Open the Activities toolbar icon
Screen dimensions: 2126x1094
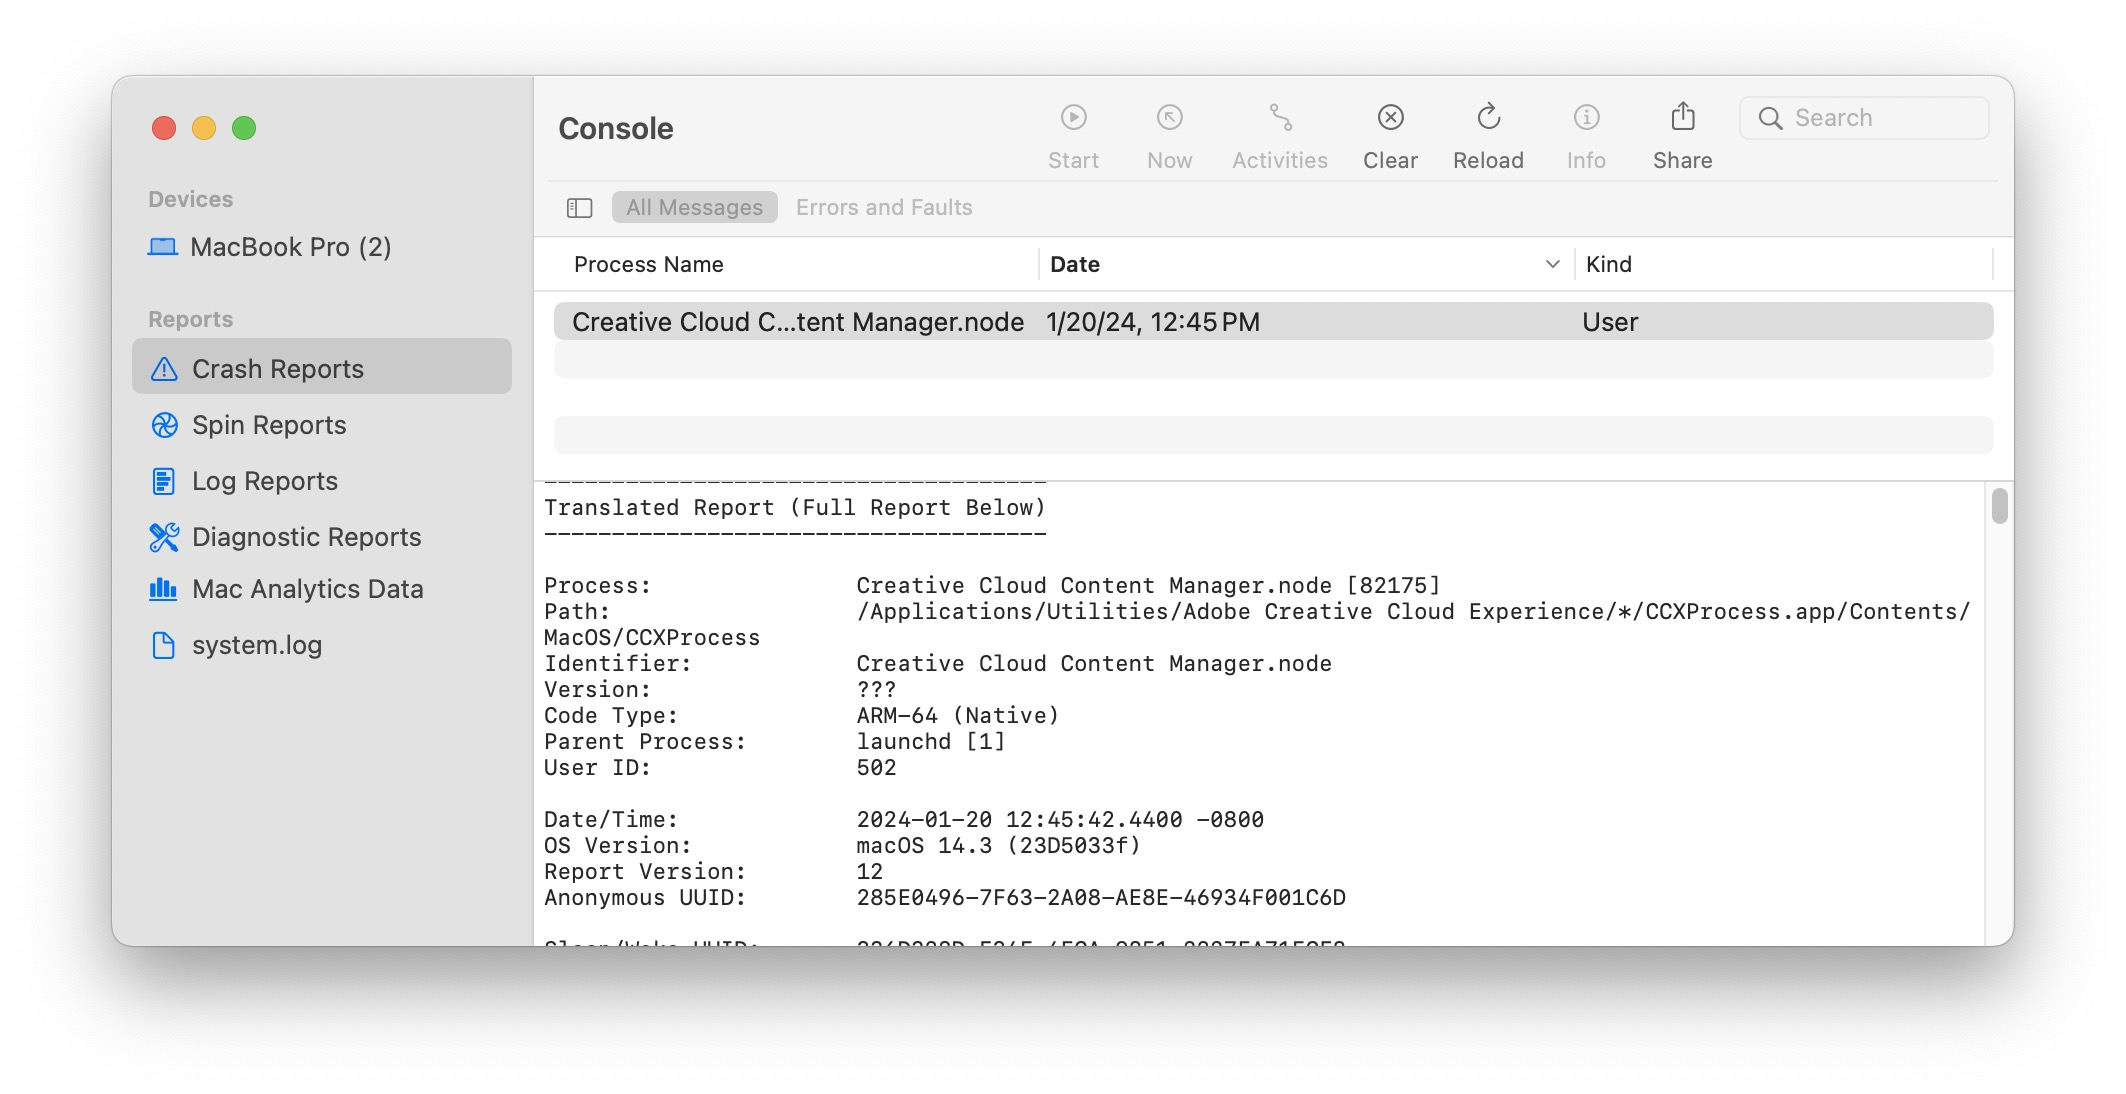(1280, 118)
